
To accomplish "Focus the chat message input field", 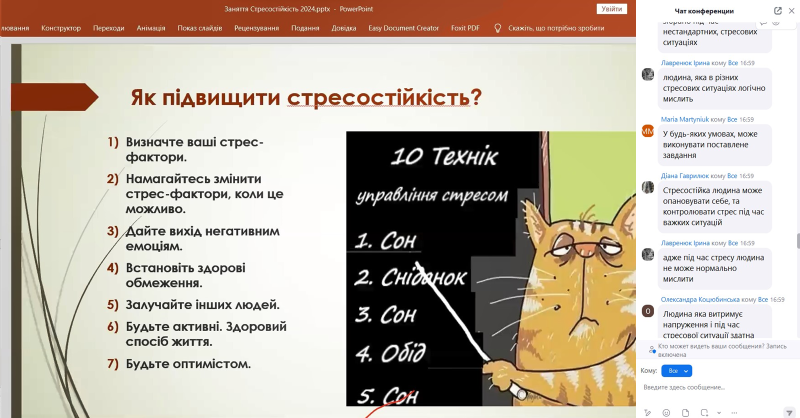I will [x=716, y=387].
